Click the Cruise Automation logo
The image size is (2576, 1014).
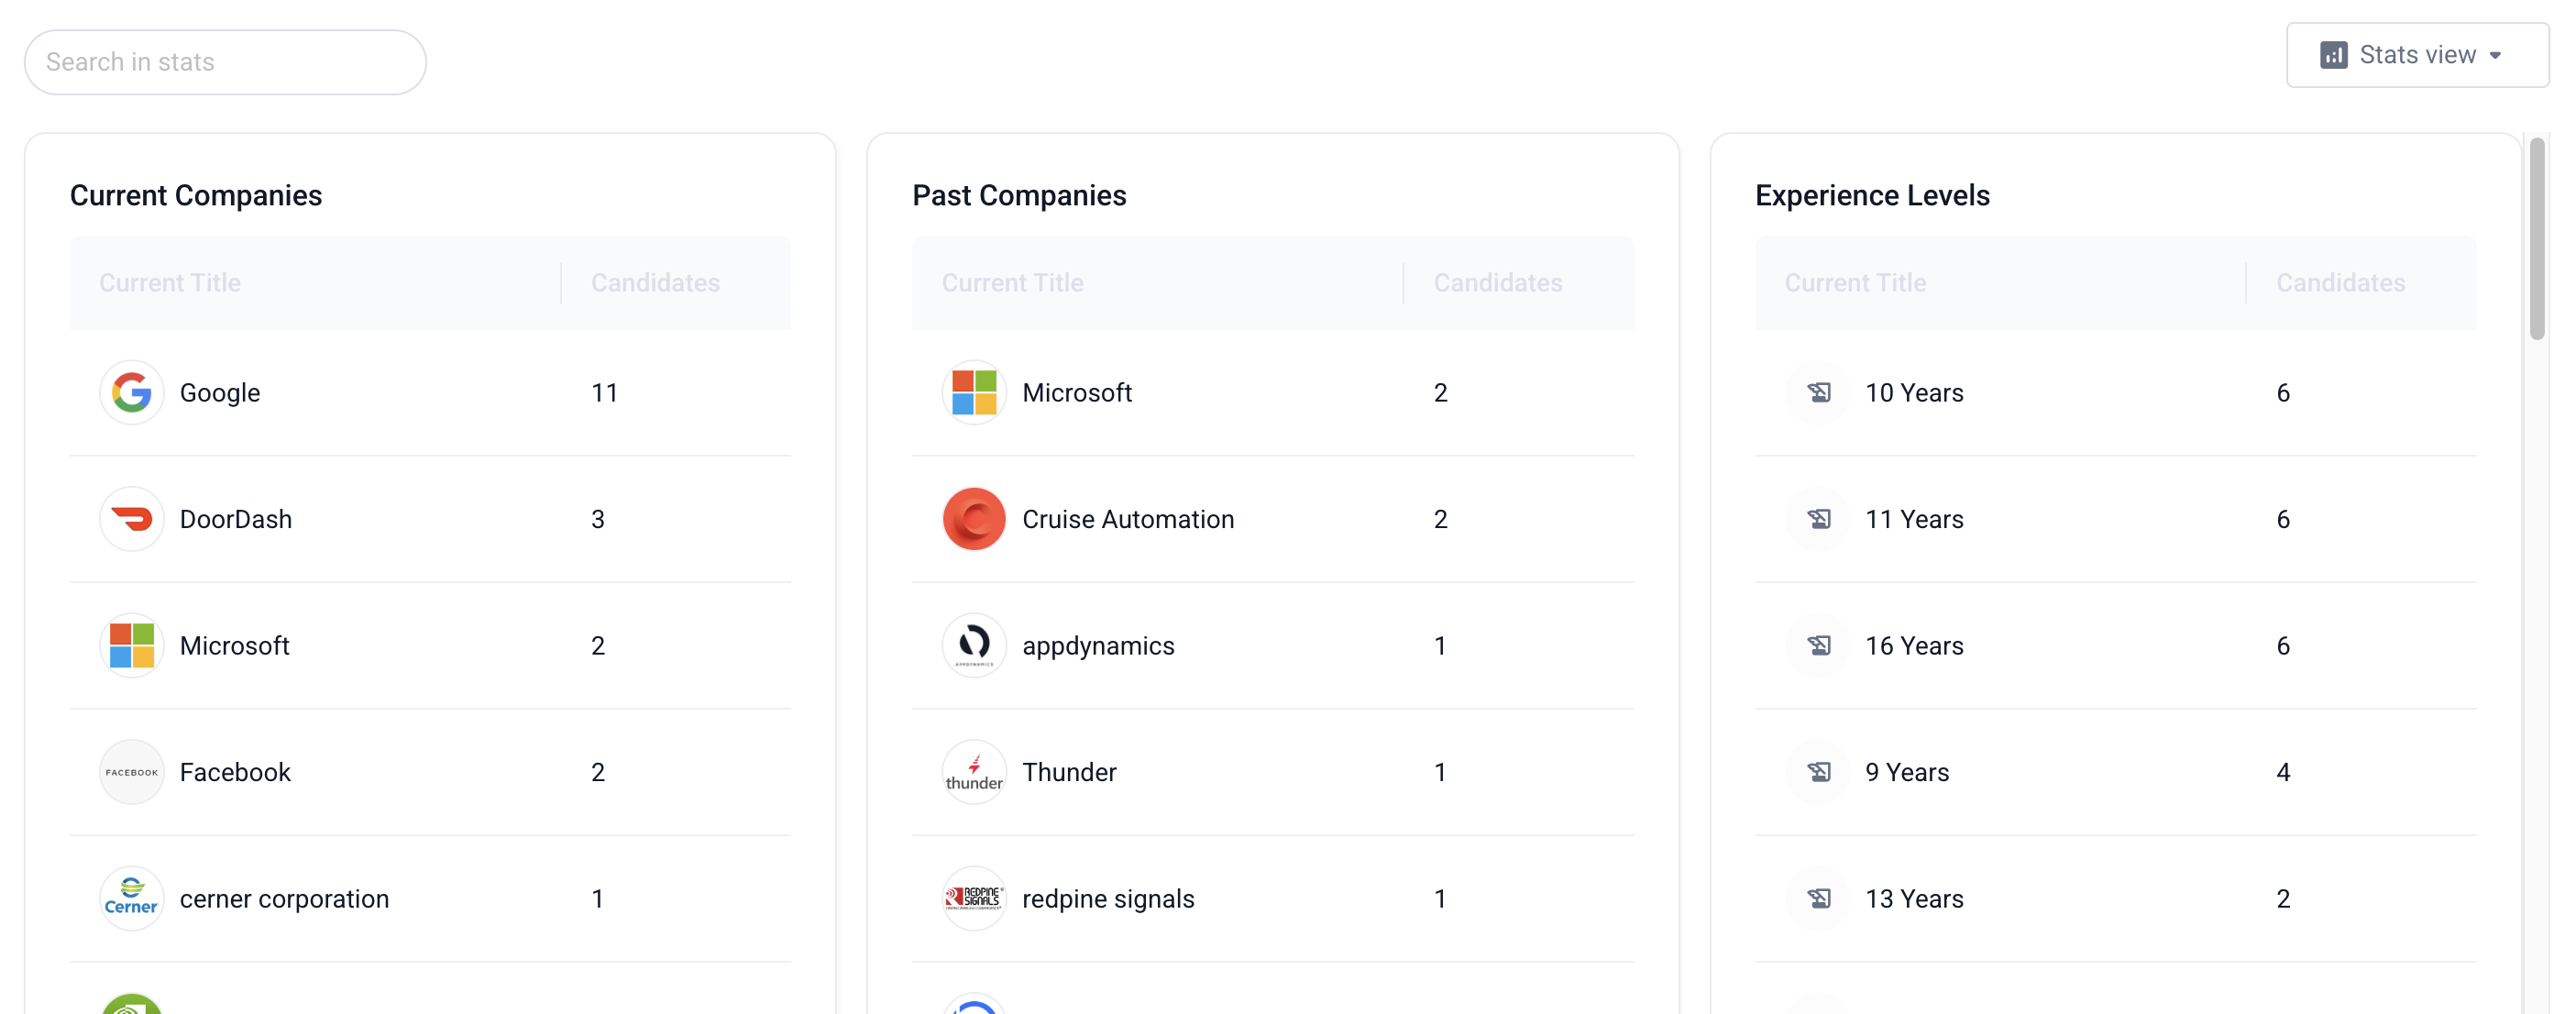[973, 519]
